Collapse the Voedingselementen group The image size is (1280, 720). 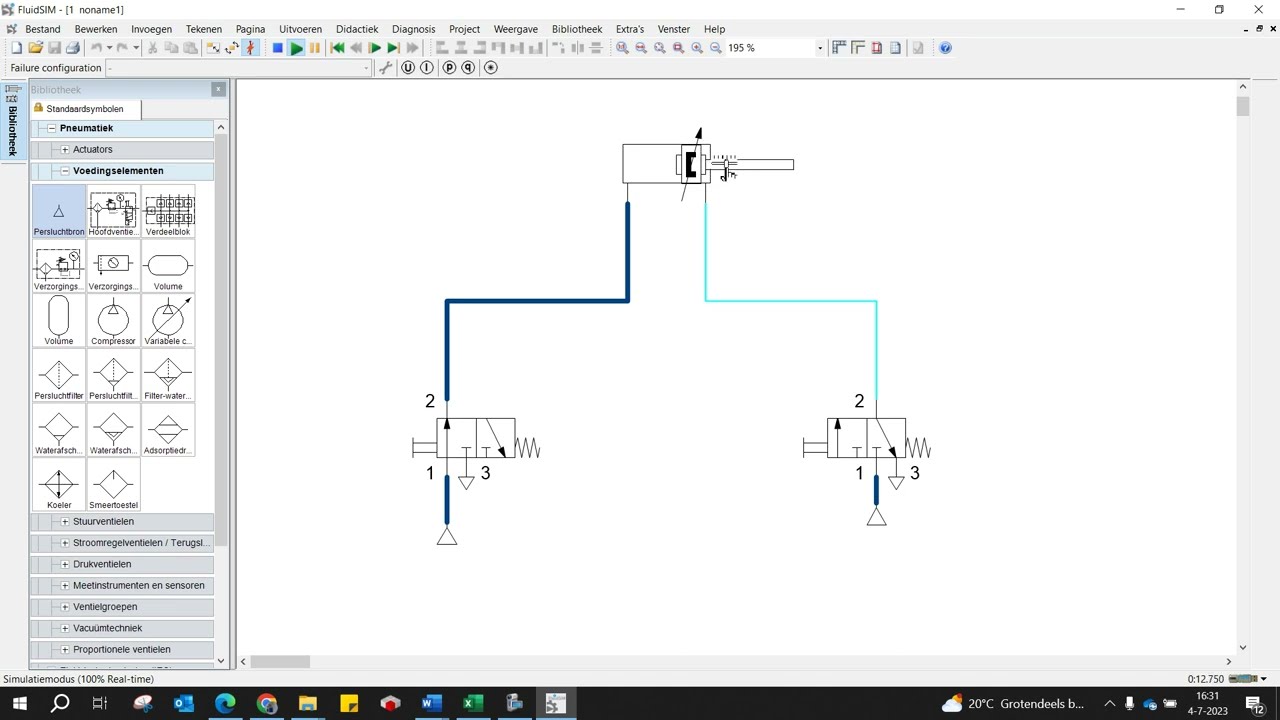pos(65,171)
